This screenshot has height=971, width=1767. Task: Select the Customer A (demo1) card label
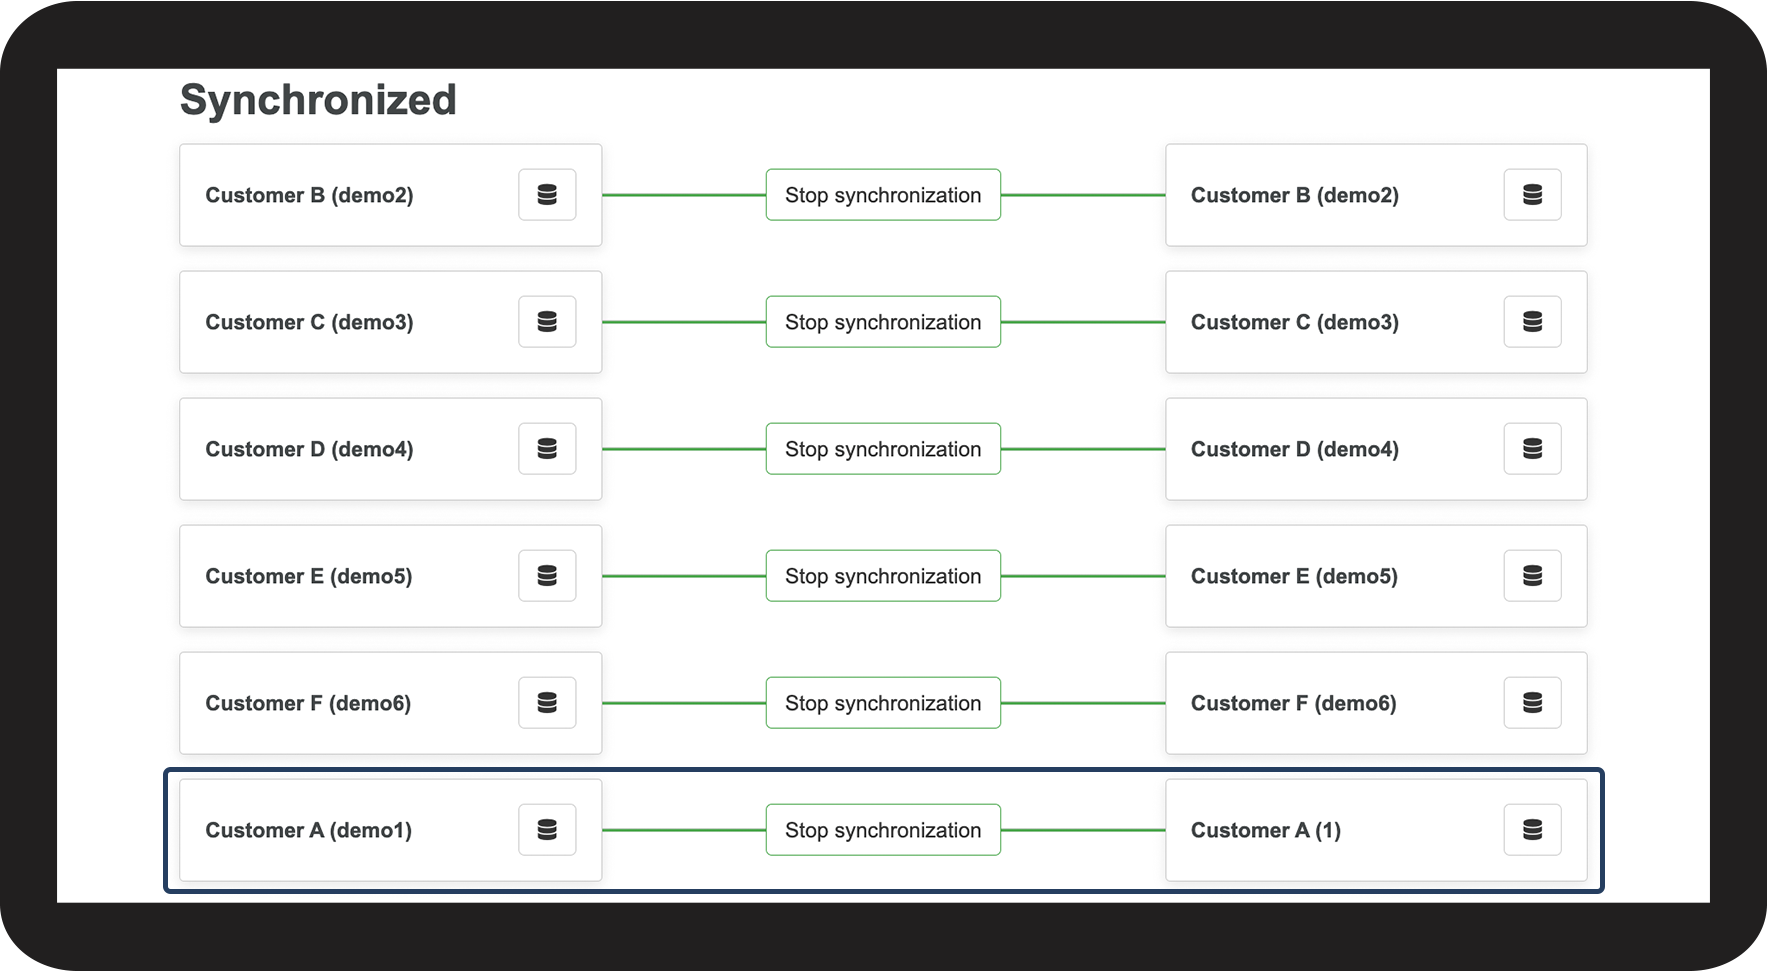click(x=308, y=830)
